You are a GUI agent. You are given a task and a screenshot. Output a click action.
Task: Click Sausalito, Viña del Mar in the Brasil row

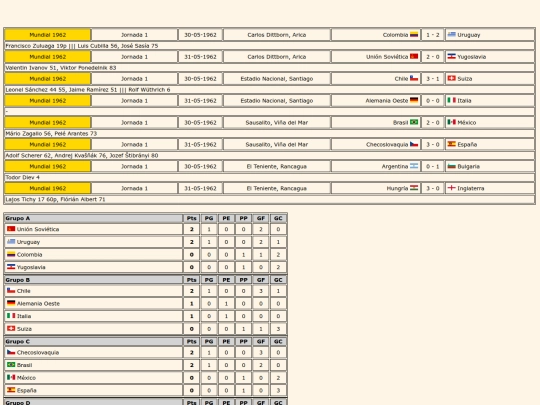tap(277, 123)
